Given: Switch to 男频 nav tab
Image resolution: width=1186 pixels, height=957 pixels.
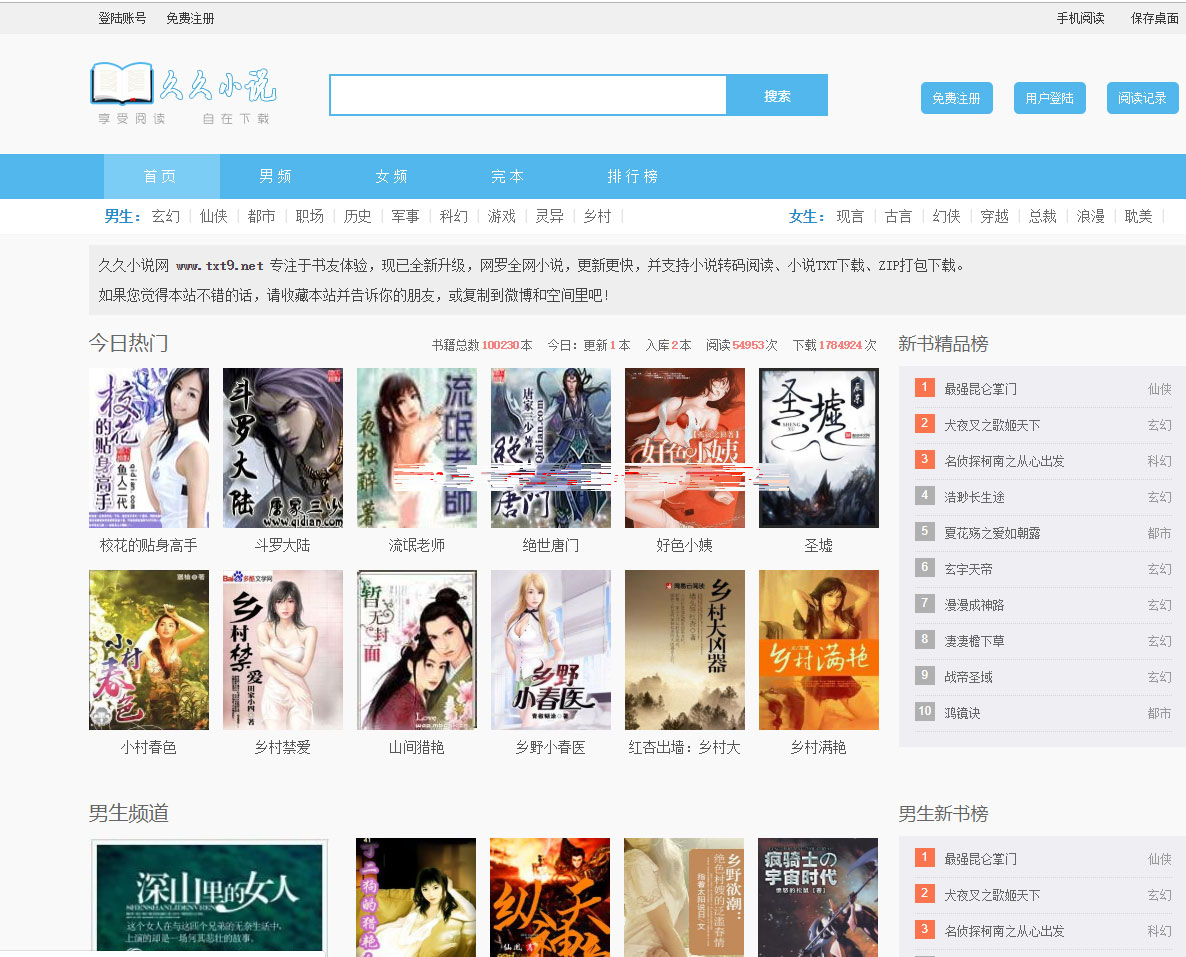Looking at the screenshot, I should pyautogui.click(x=275, y=176).
